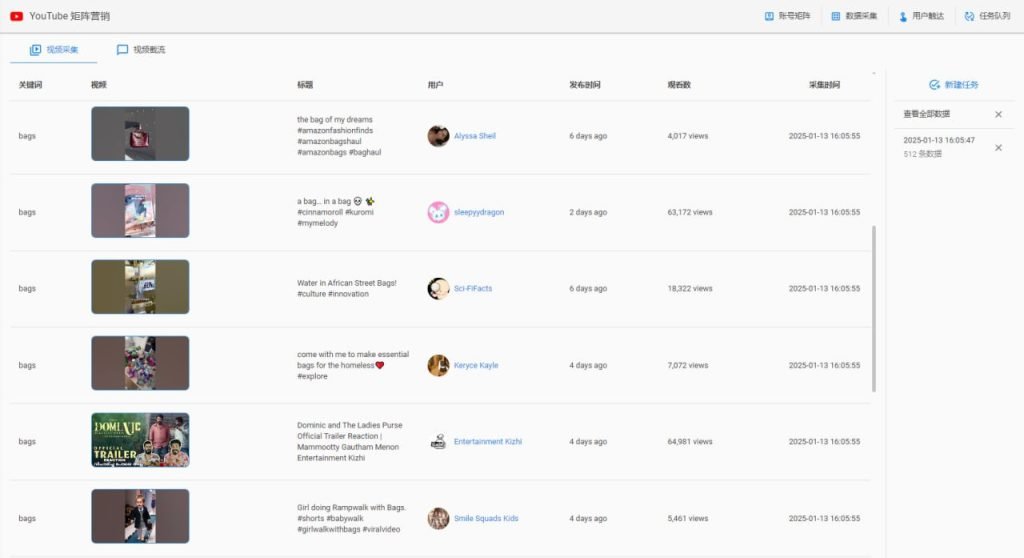Open the sleepyydragon user link
The height and width of the screenshot is (558, 1024).
(x=479, y=212)
